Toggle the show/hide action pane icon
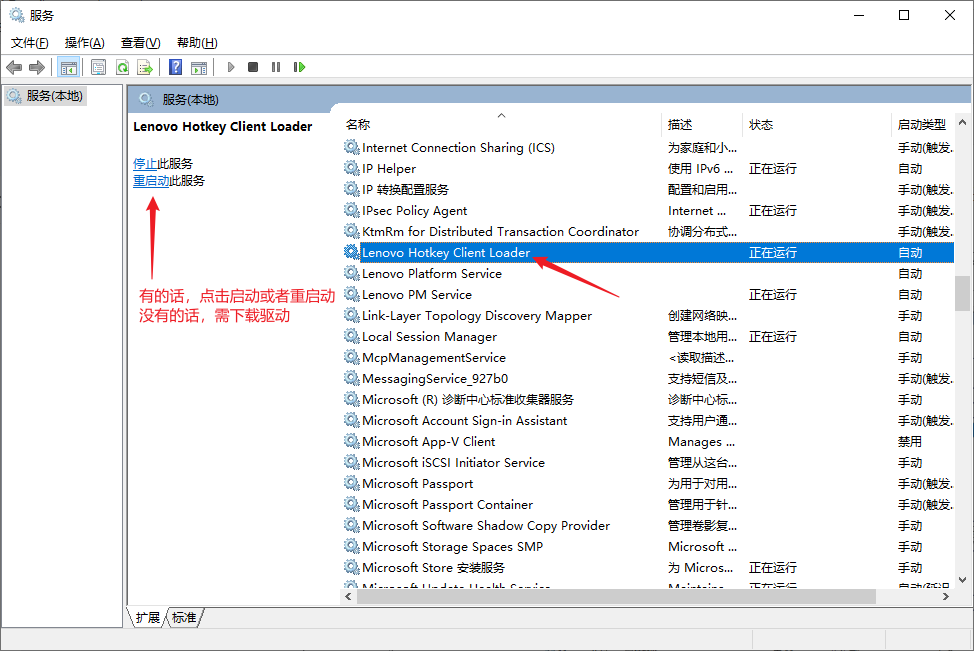The width and height of the screenshot is (974, 651). click(x=199, y=67)
